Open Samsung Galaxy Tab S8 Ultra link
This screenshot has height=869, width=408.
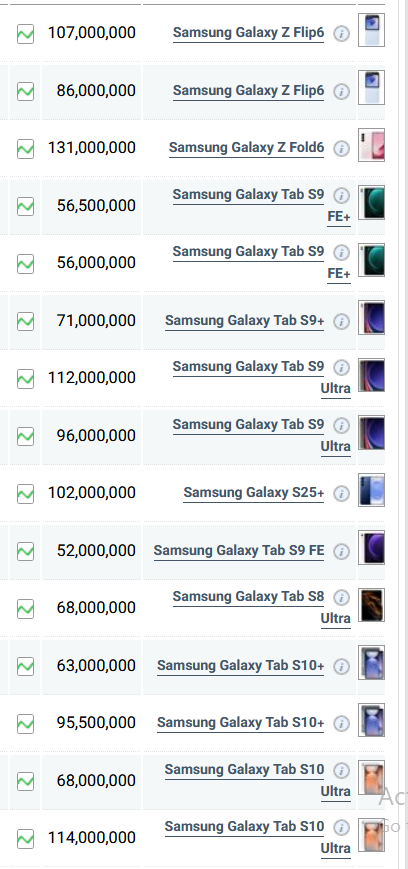pyautogui.click(x=261, y=607)
